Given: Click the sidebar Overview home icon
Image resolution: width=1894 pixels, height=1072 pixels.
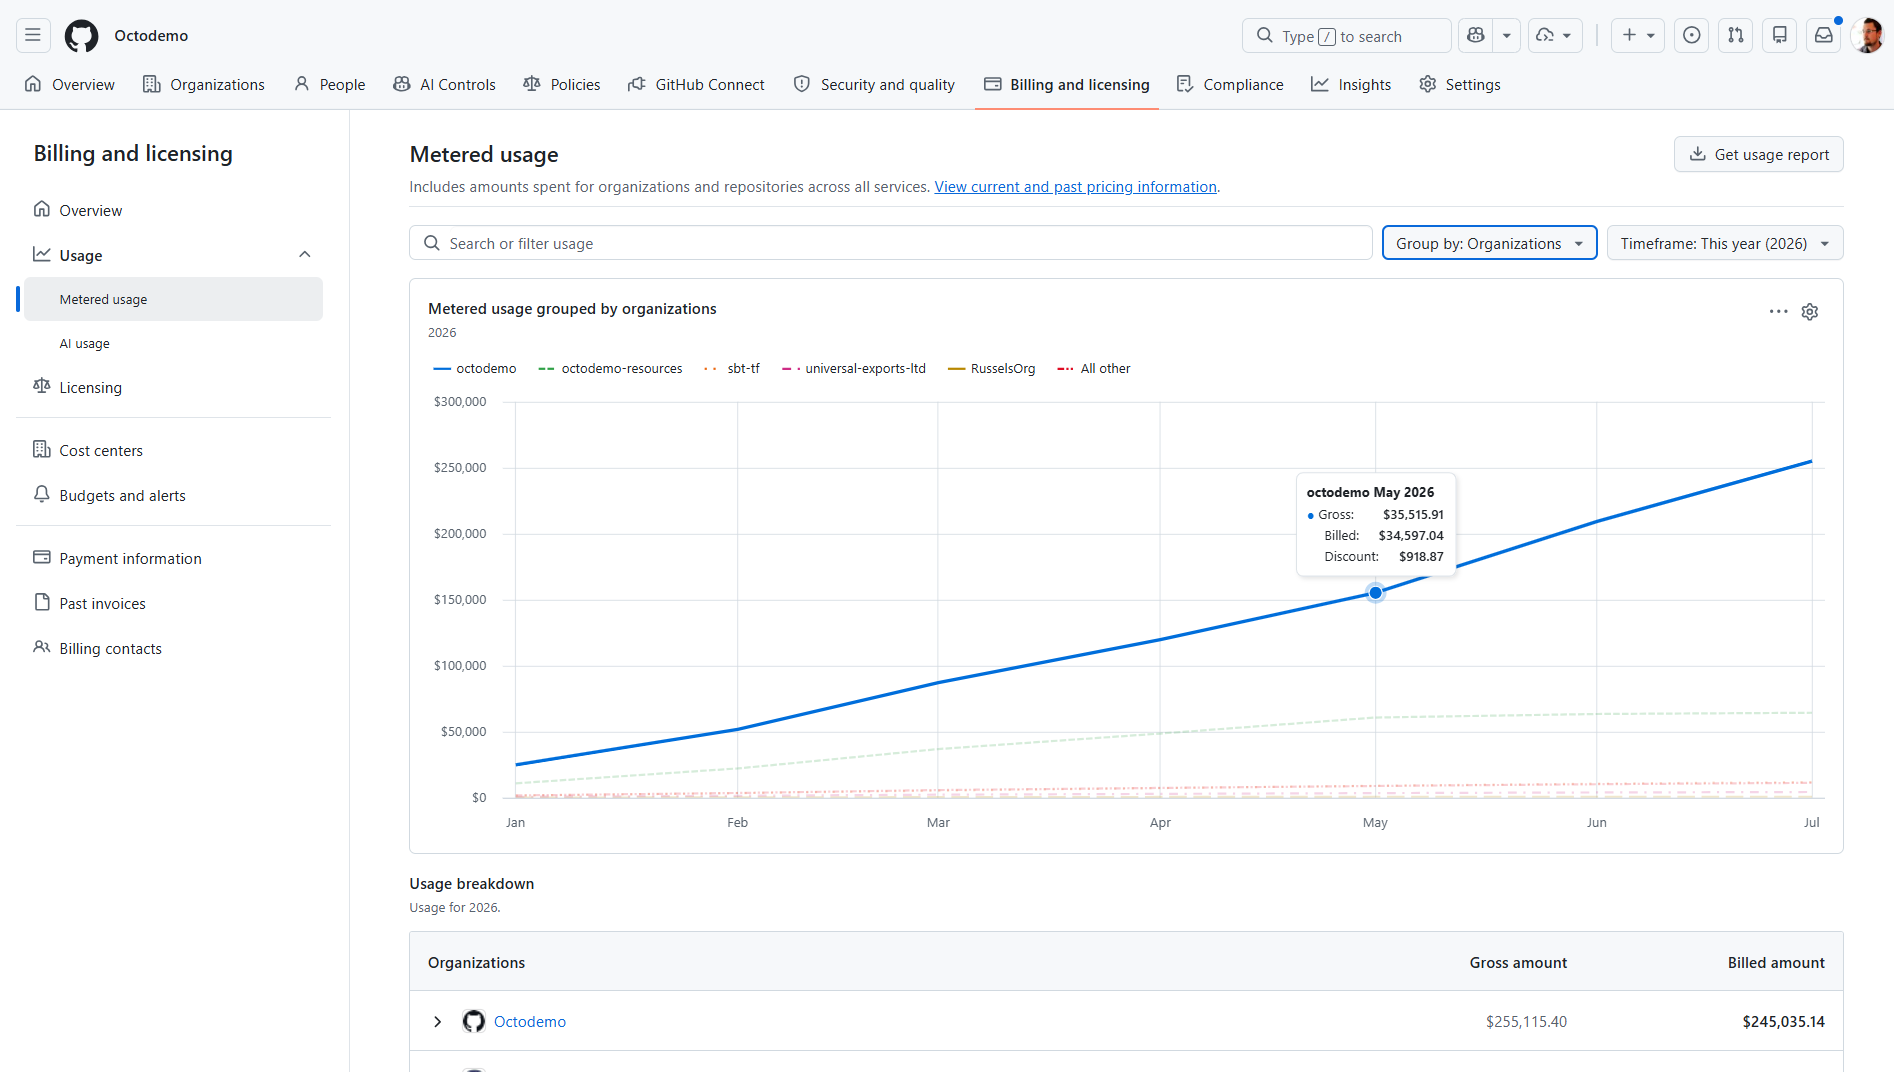Looking at the screenshot, I should (42, 210).
